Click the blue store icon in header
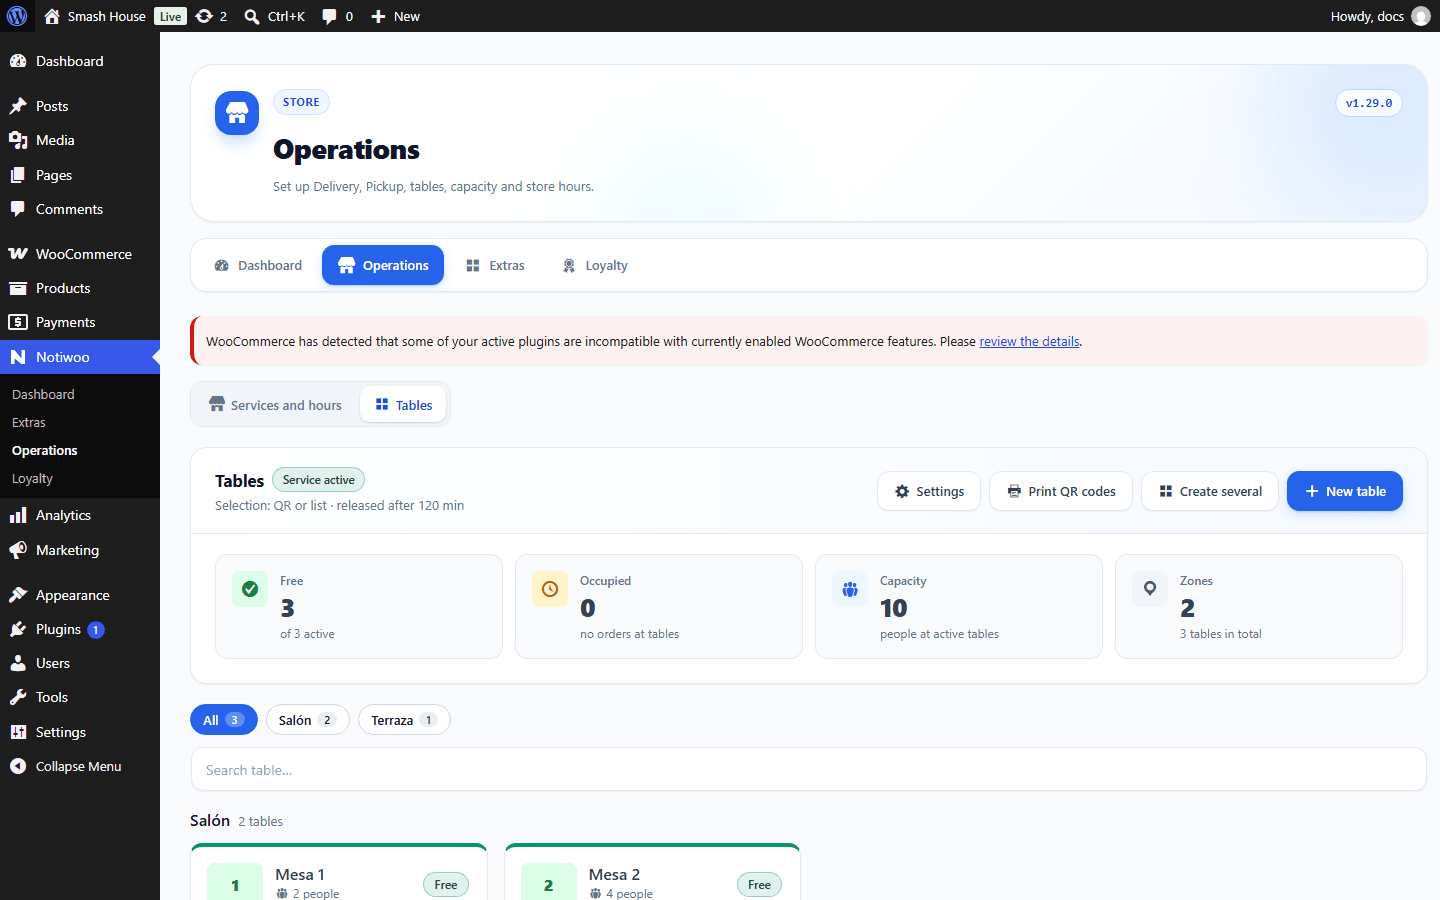This screenshot has width=1440, height=900. click(x=237, y=113)
